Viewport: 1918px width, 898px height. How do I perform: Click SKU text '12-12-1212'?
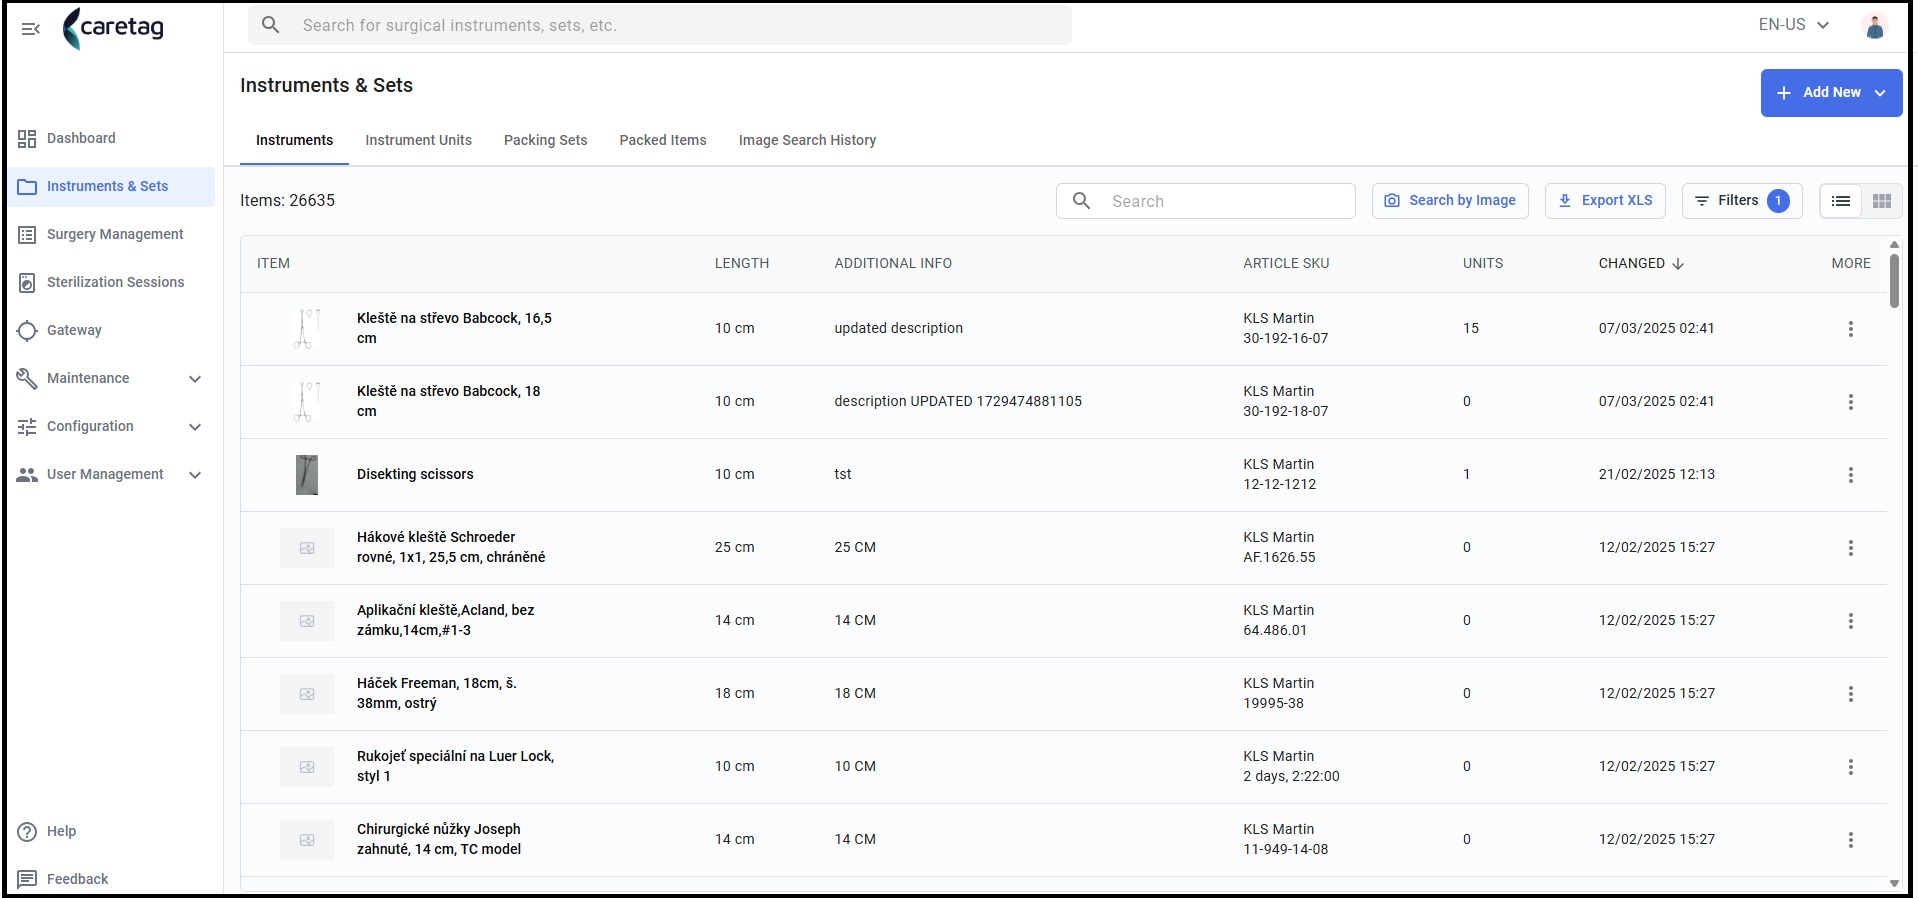[1279, 485]
